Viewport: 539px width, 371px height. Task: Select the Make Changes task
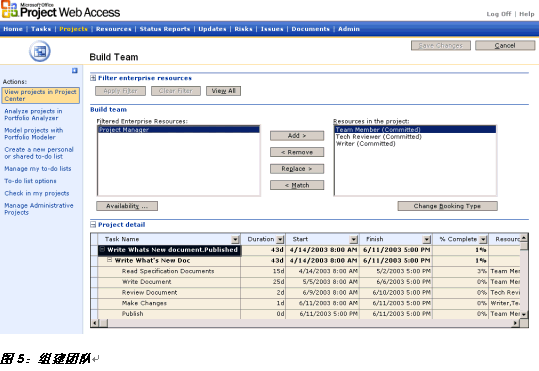click(144, 303)
